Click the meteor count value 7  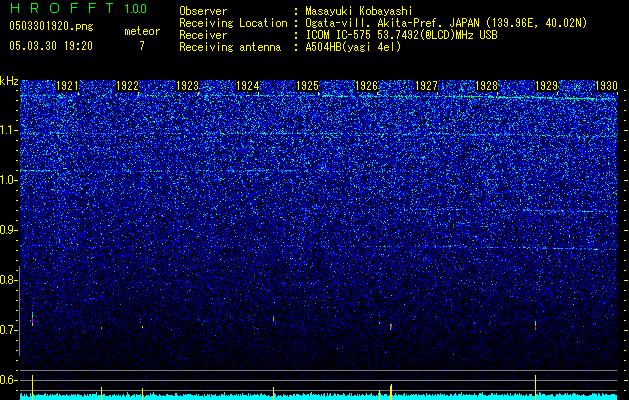(142, 46)
